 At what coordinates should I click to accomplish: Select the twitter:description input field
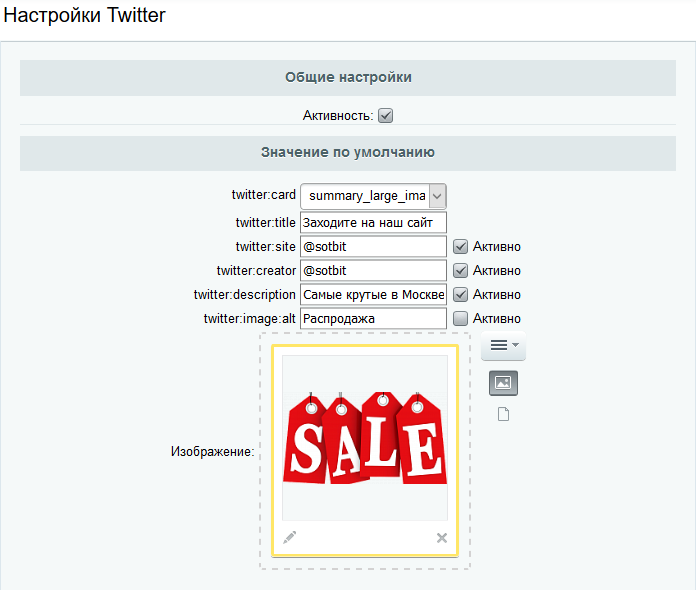373,294
